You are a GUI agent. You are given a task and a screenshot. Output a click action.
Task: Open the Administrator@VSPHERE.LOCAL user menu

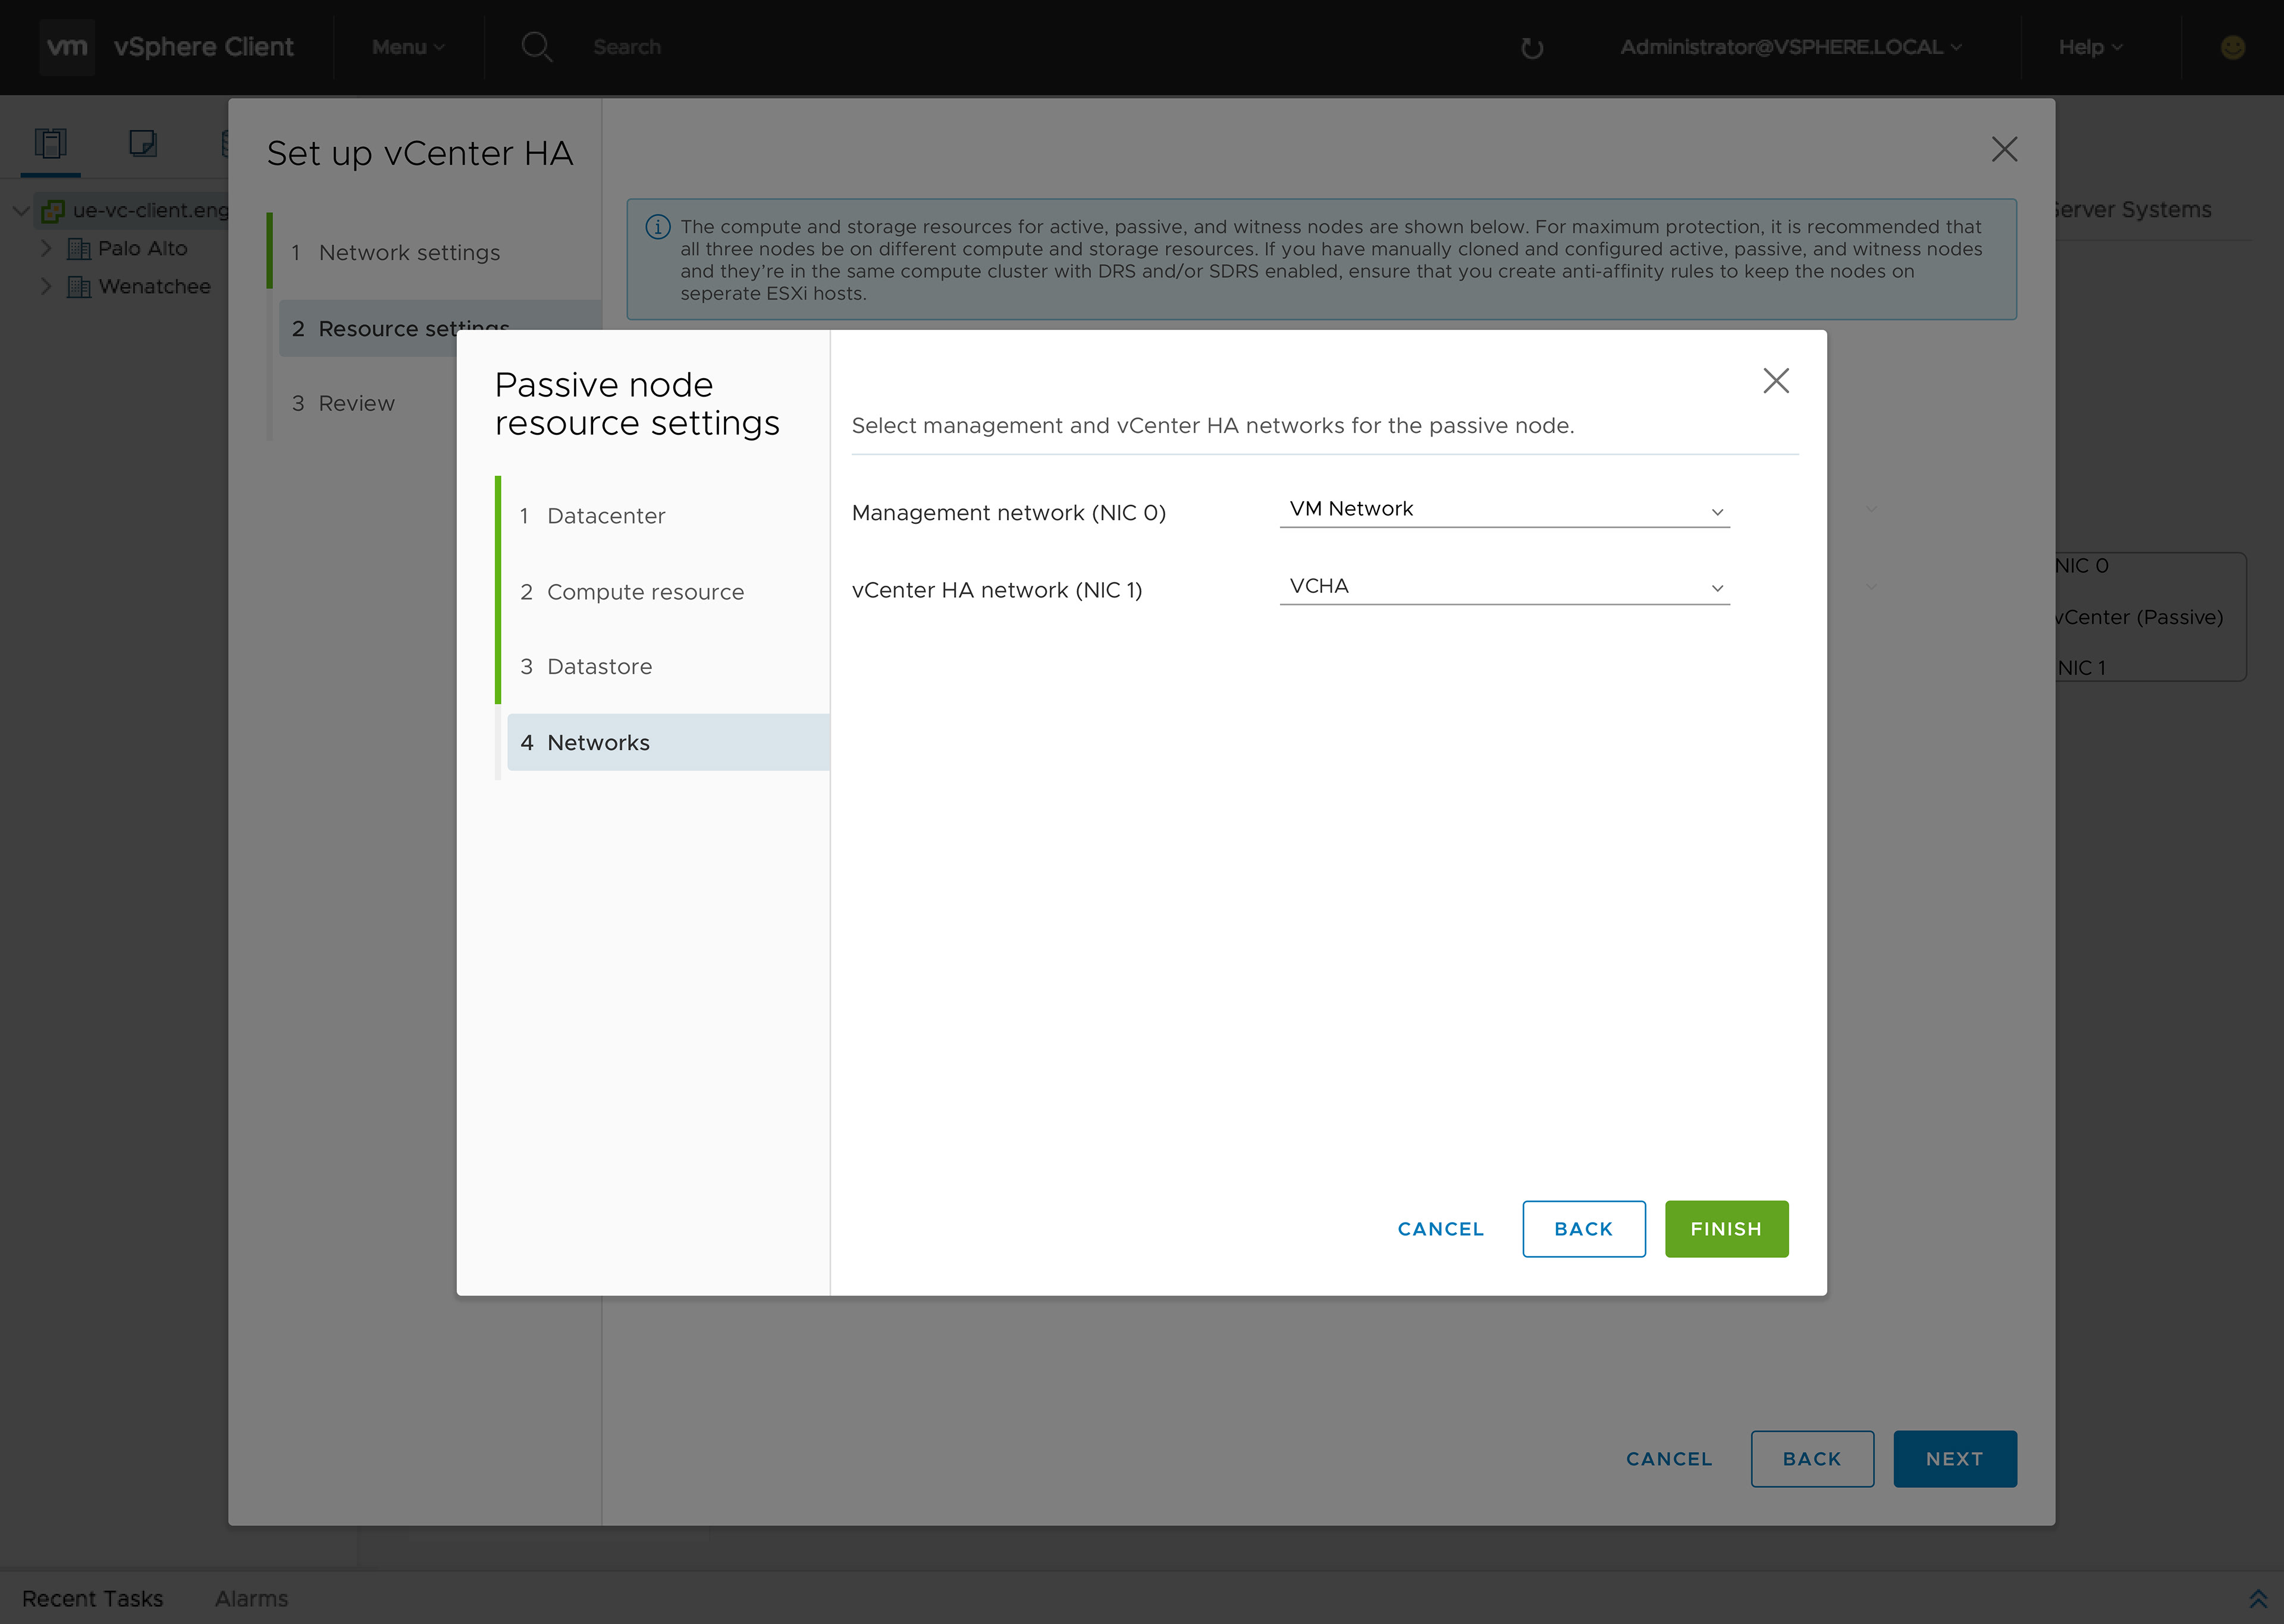(1790, 47)
